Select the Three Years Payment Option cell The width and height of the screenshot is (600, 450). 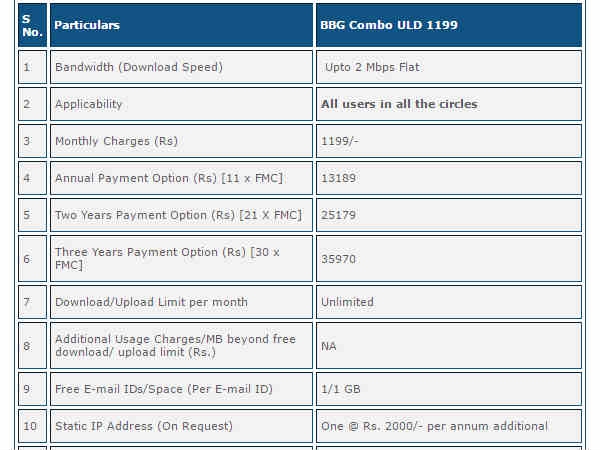pyautogui.click(x=181, y=259)
